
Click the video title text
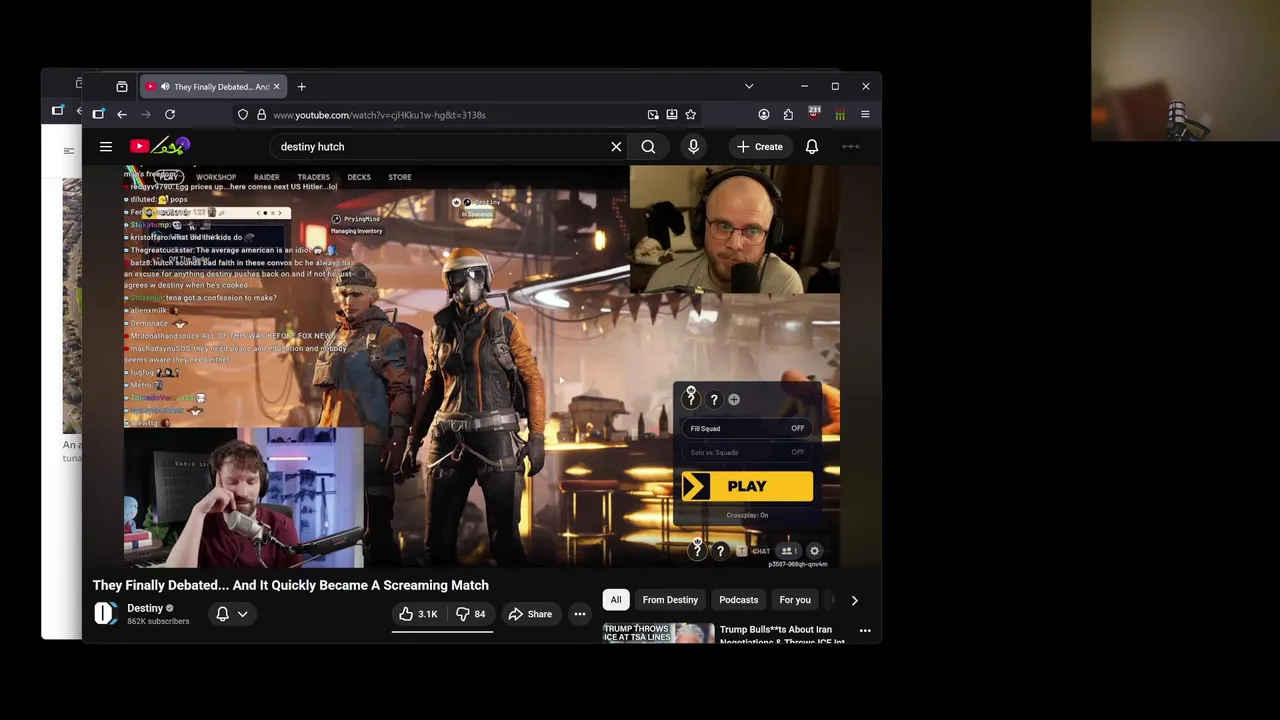coord(291,586)
